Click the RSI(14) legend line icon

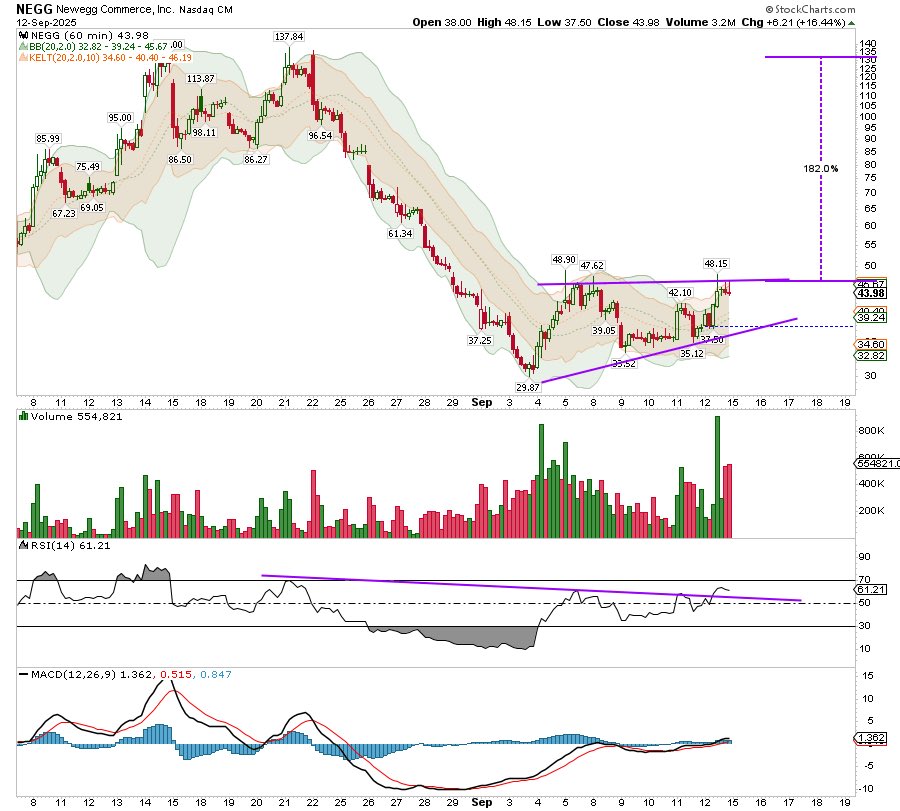(x=24, y=545)
